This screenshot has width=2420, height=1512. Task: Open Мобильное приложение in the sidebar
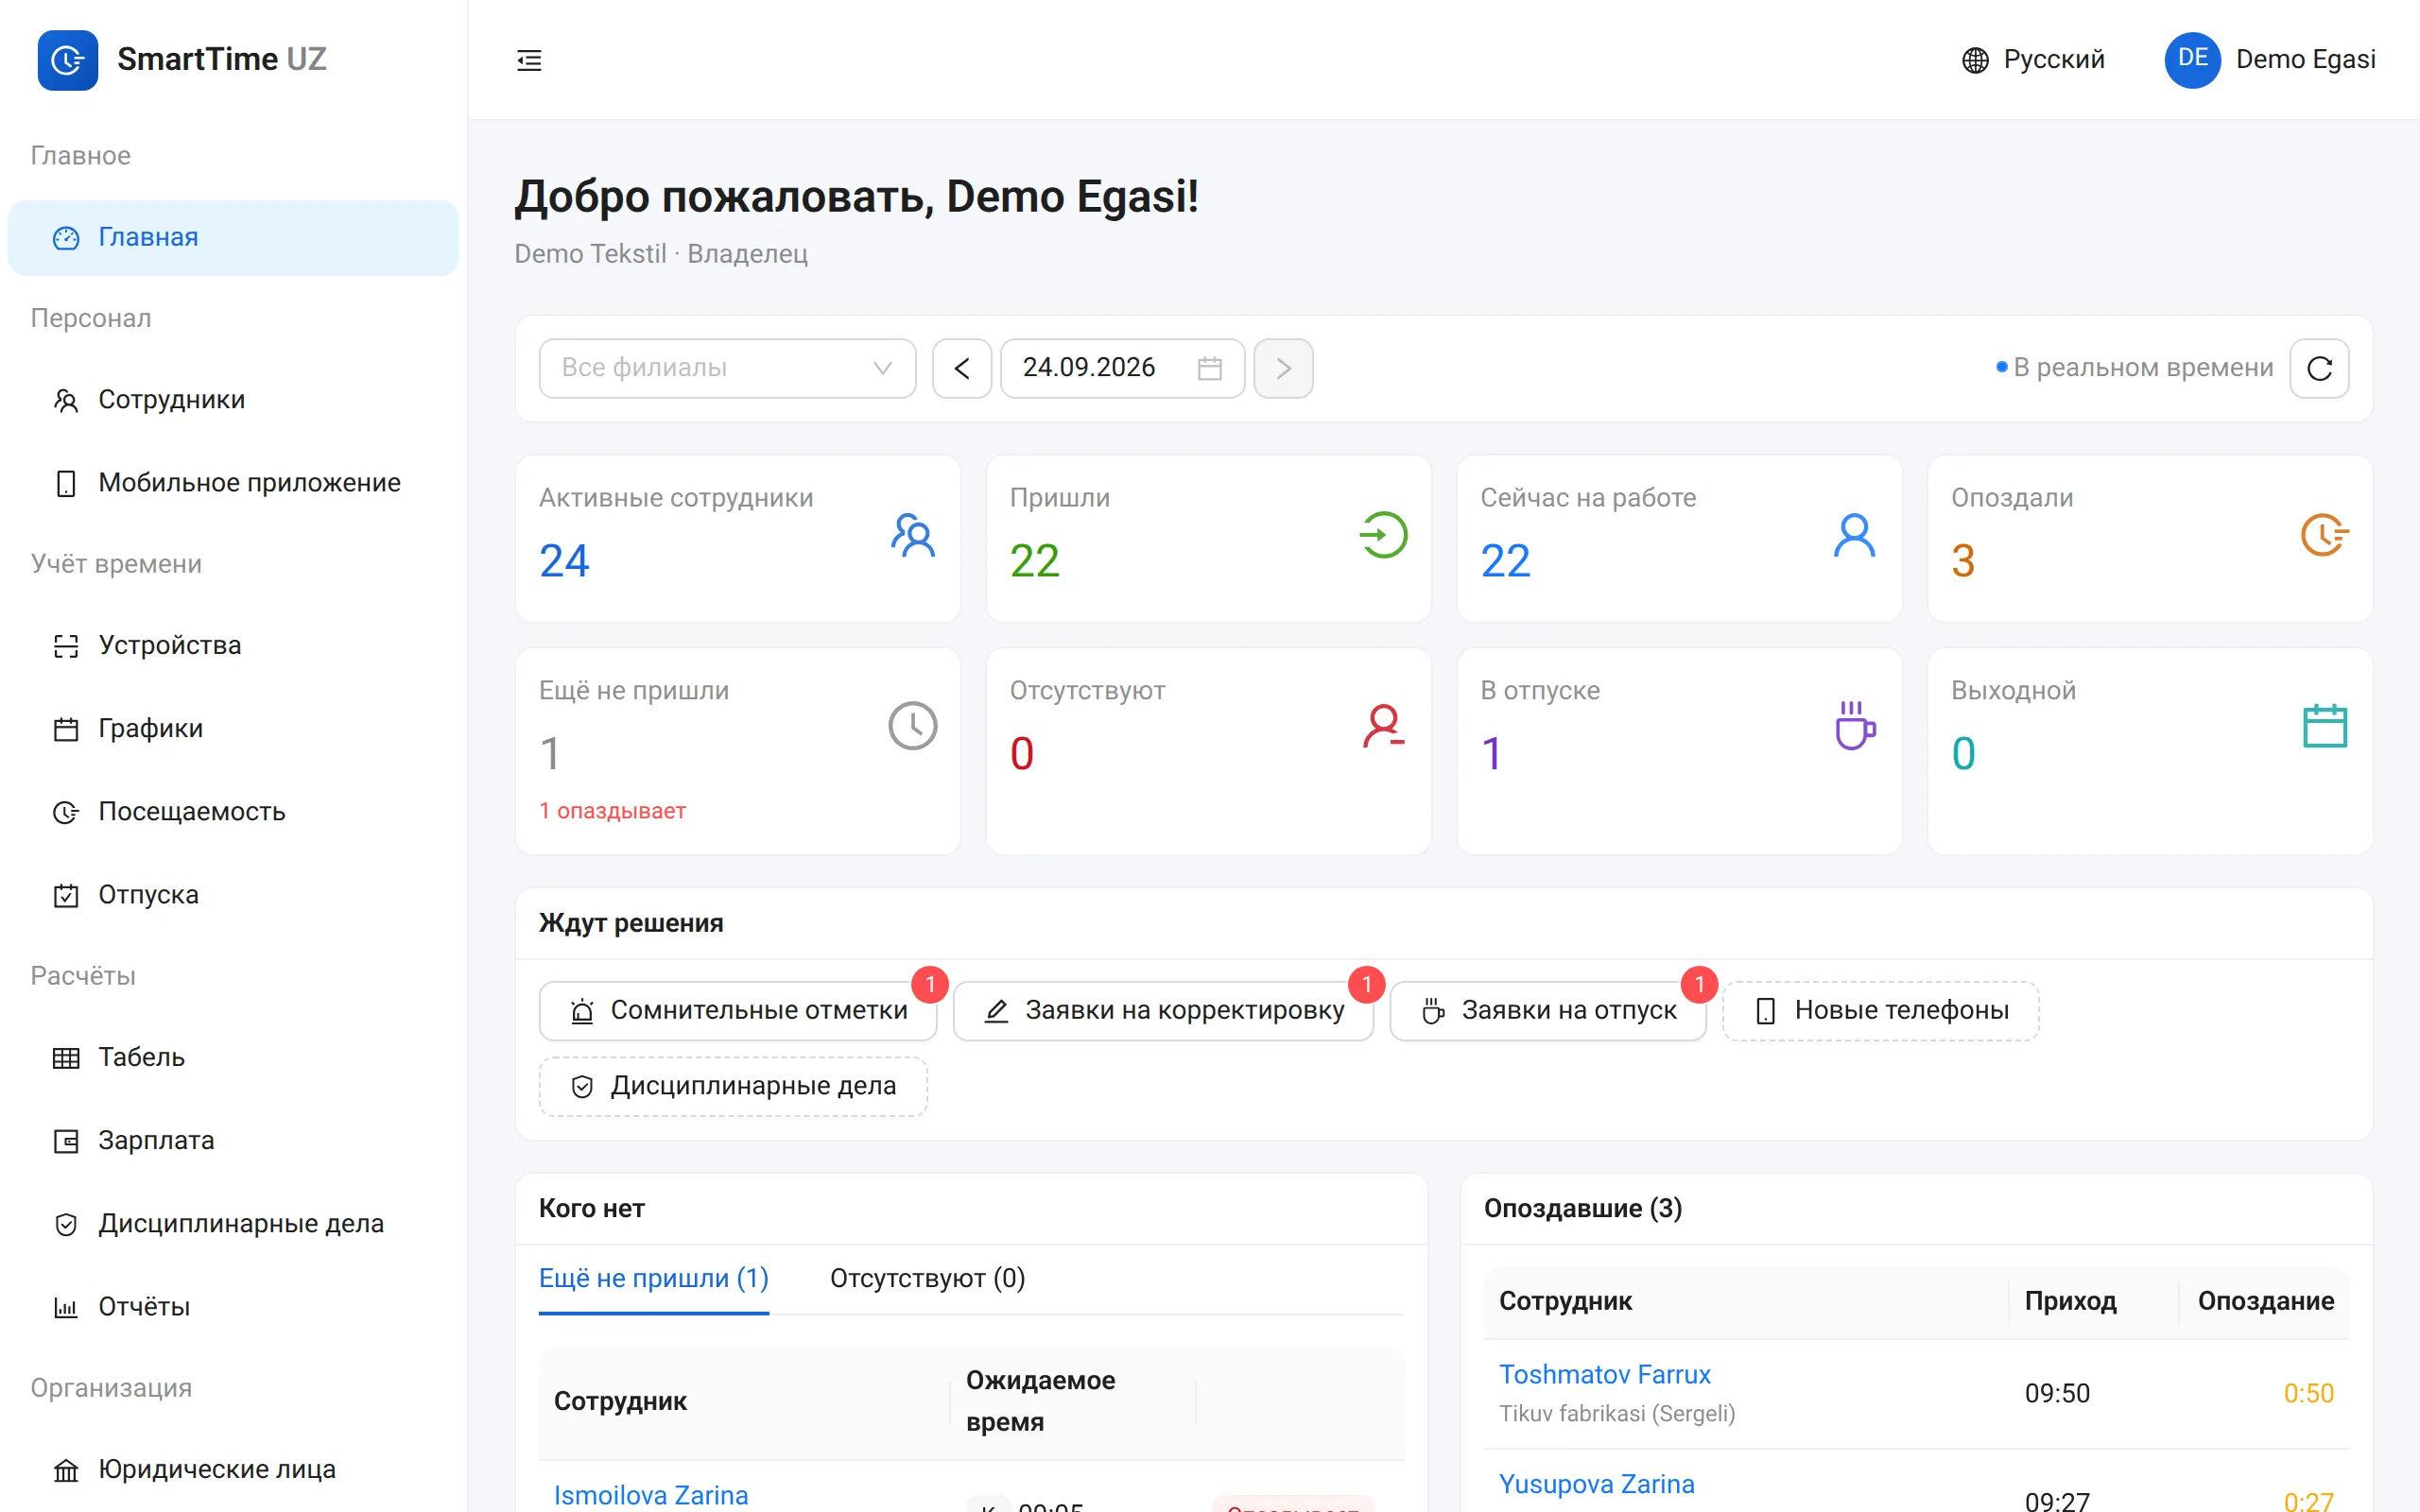(233, 483)
